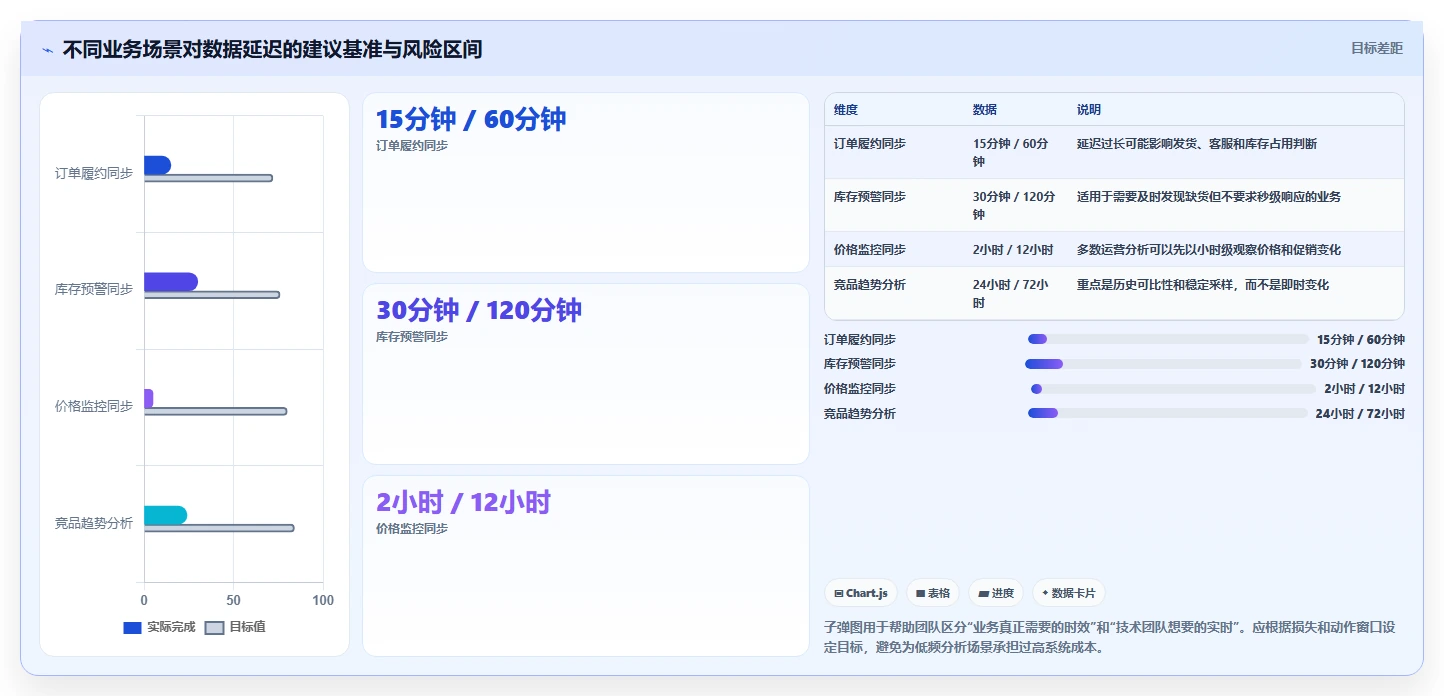Click the blue 订单履约同步 actual bar in chart
Image resolution: width=1444 pixels, height=696 pixels.
pos(157,165)
